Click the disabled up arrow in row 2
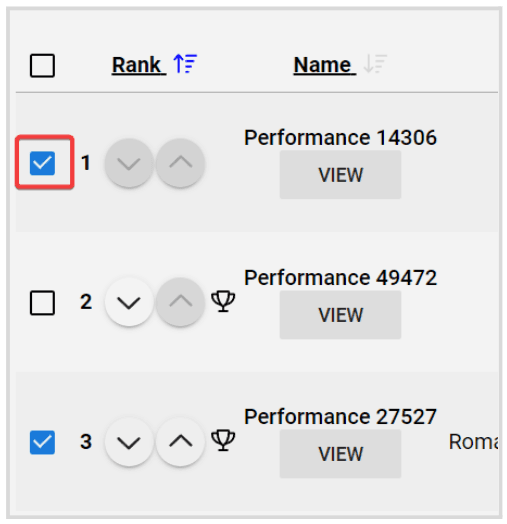 pos(180,302)
